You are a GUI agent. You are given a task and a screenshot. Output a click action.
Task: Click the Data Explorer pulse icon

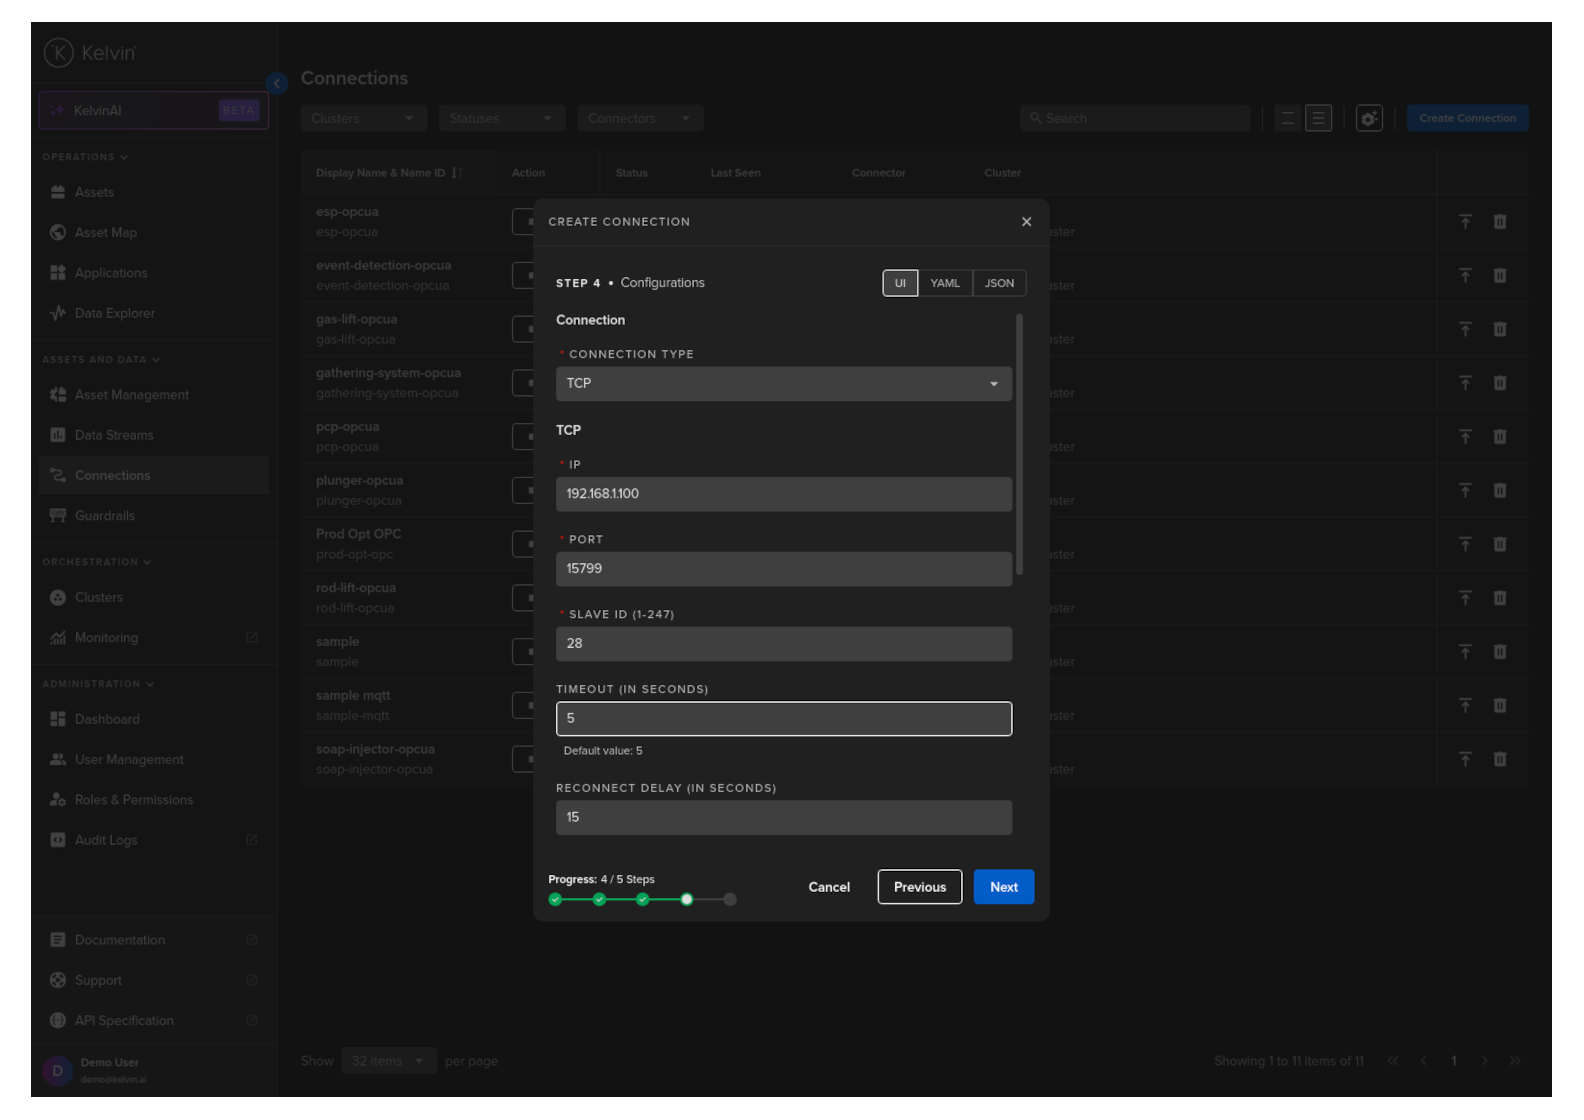pos(58,313)
